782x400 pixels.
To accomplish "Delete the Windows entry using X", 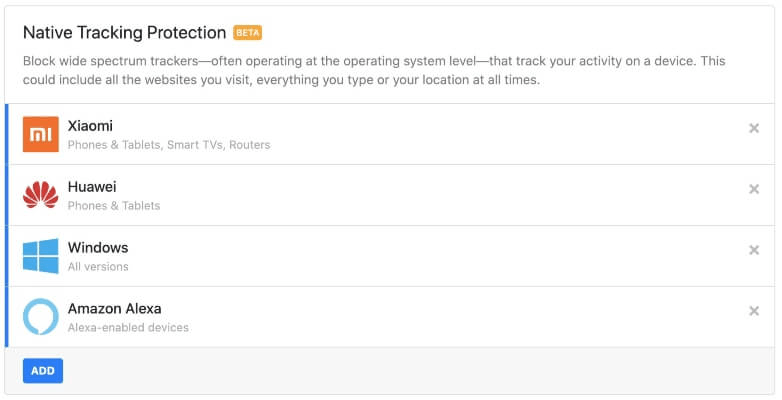I will pyautogui.click(x=754, y=250).
